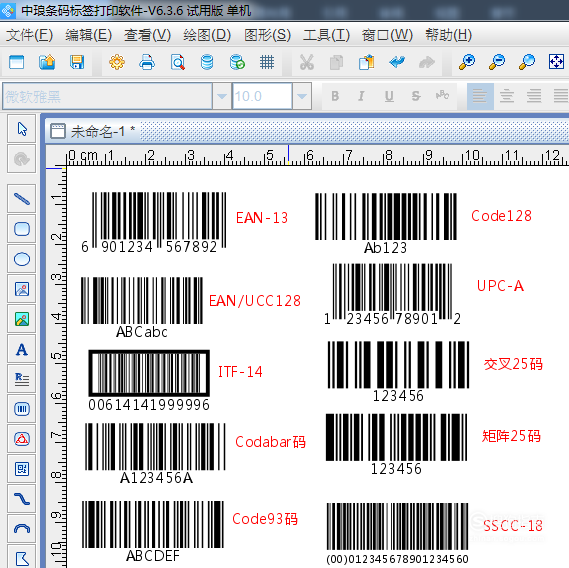
Task: Toggle bold formatting button
Action: click(335, 96)
